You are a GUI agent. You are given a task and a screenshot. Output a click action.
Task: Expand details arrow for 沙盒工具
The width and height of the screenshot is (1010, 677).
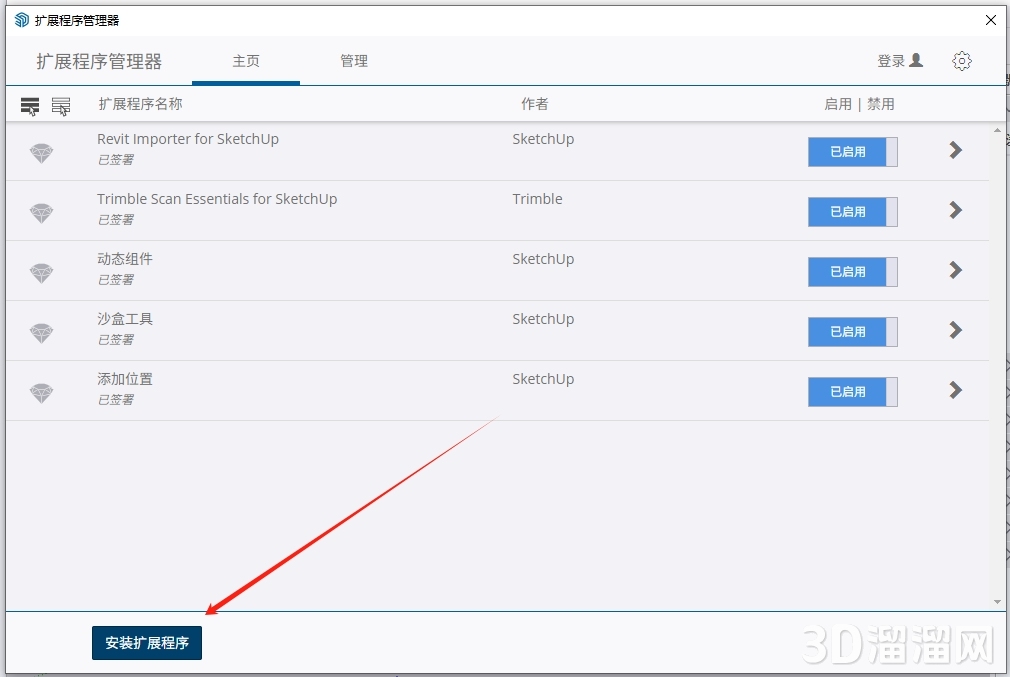click(955, 330)
